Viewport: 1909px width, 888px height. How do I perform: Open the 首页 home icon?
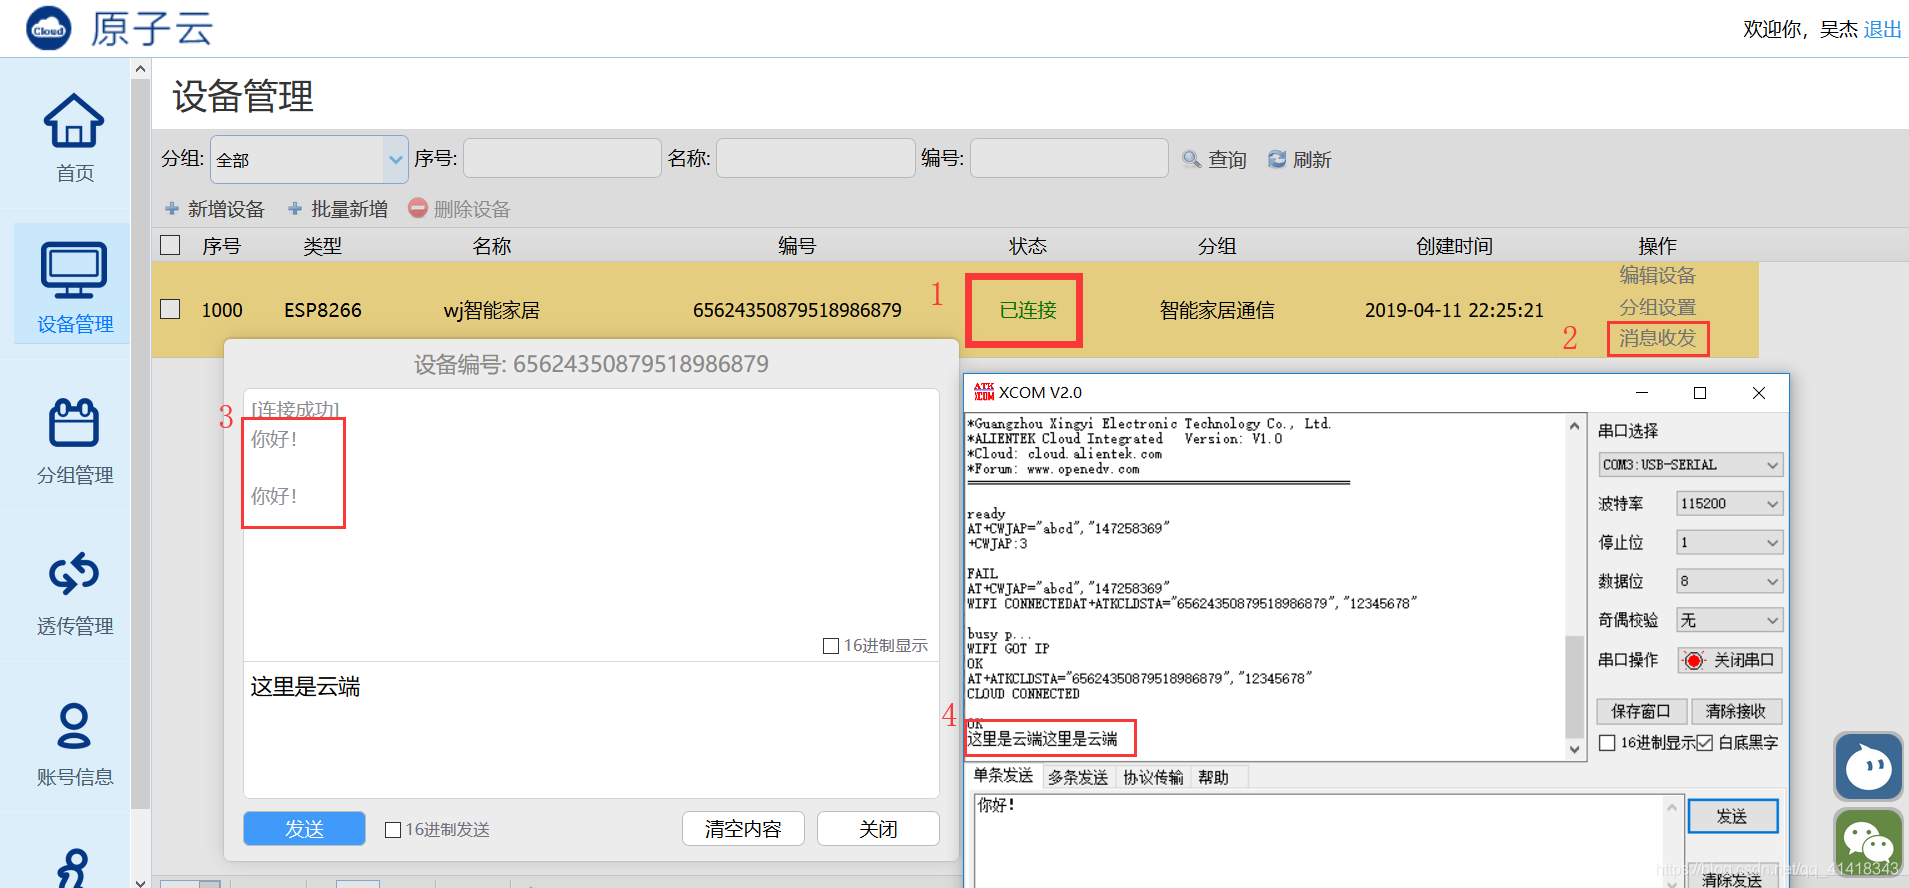point(74,121)
